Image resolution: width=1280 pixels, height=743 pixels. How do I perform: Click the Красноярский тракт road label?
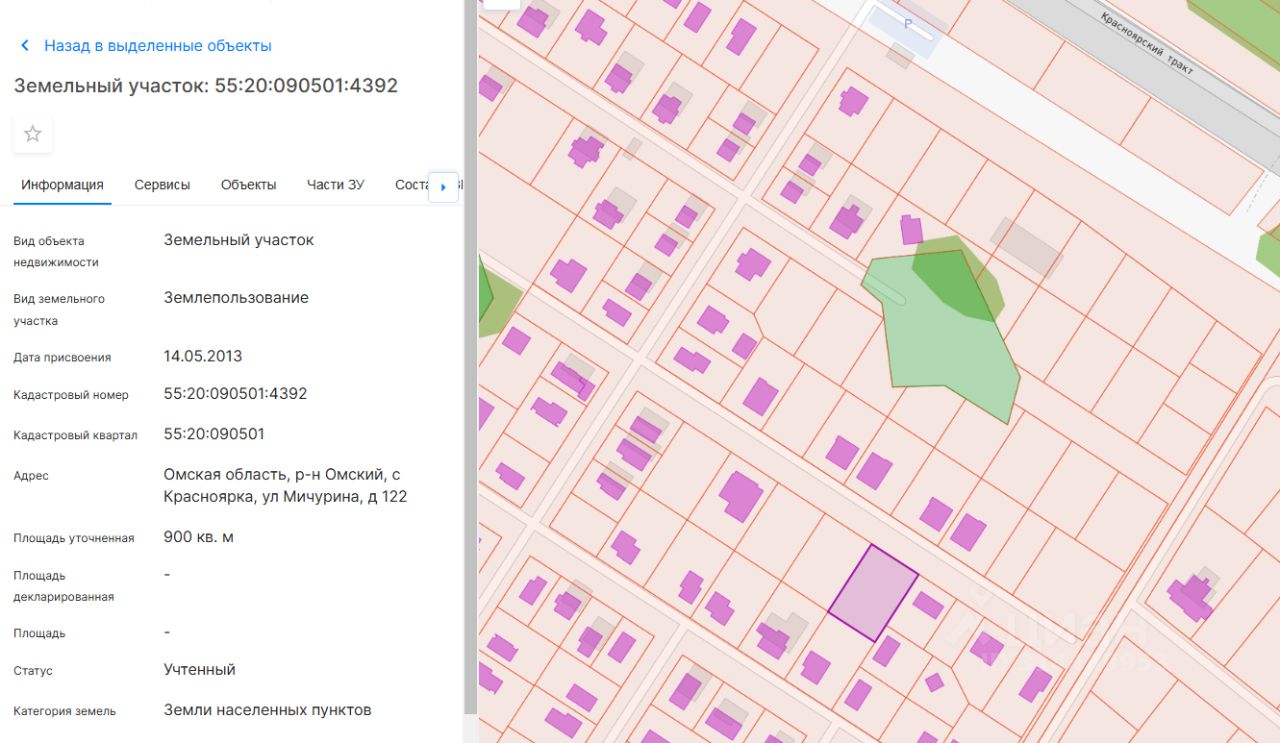(x=1146, y=42)
